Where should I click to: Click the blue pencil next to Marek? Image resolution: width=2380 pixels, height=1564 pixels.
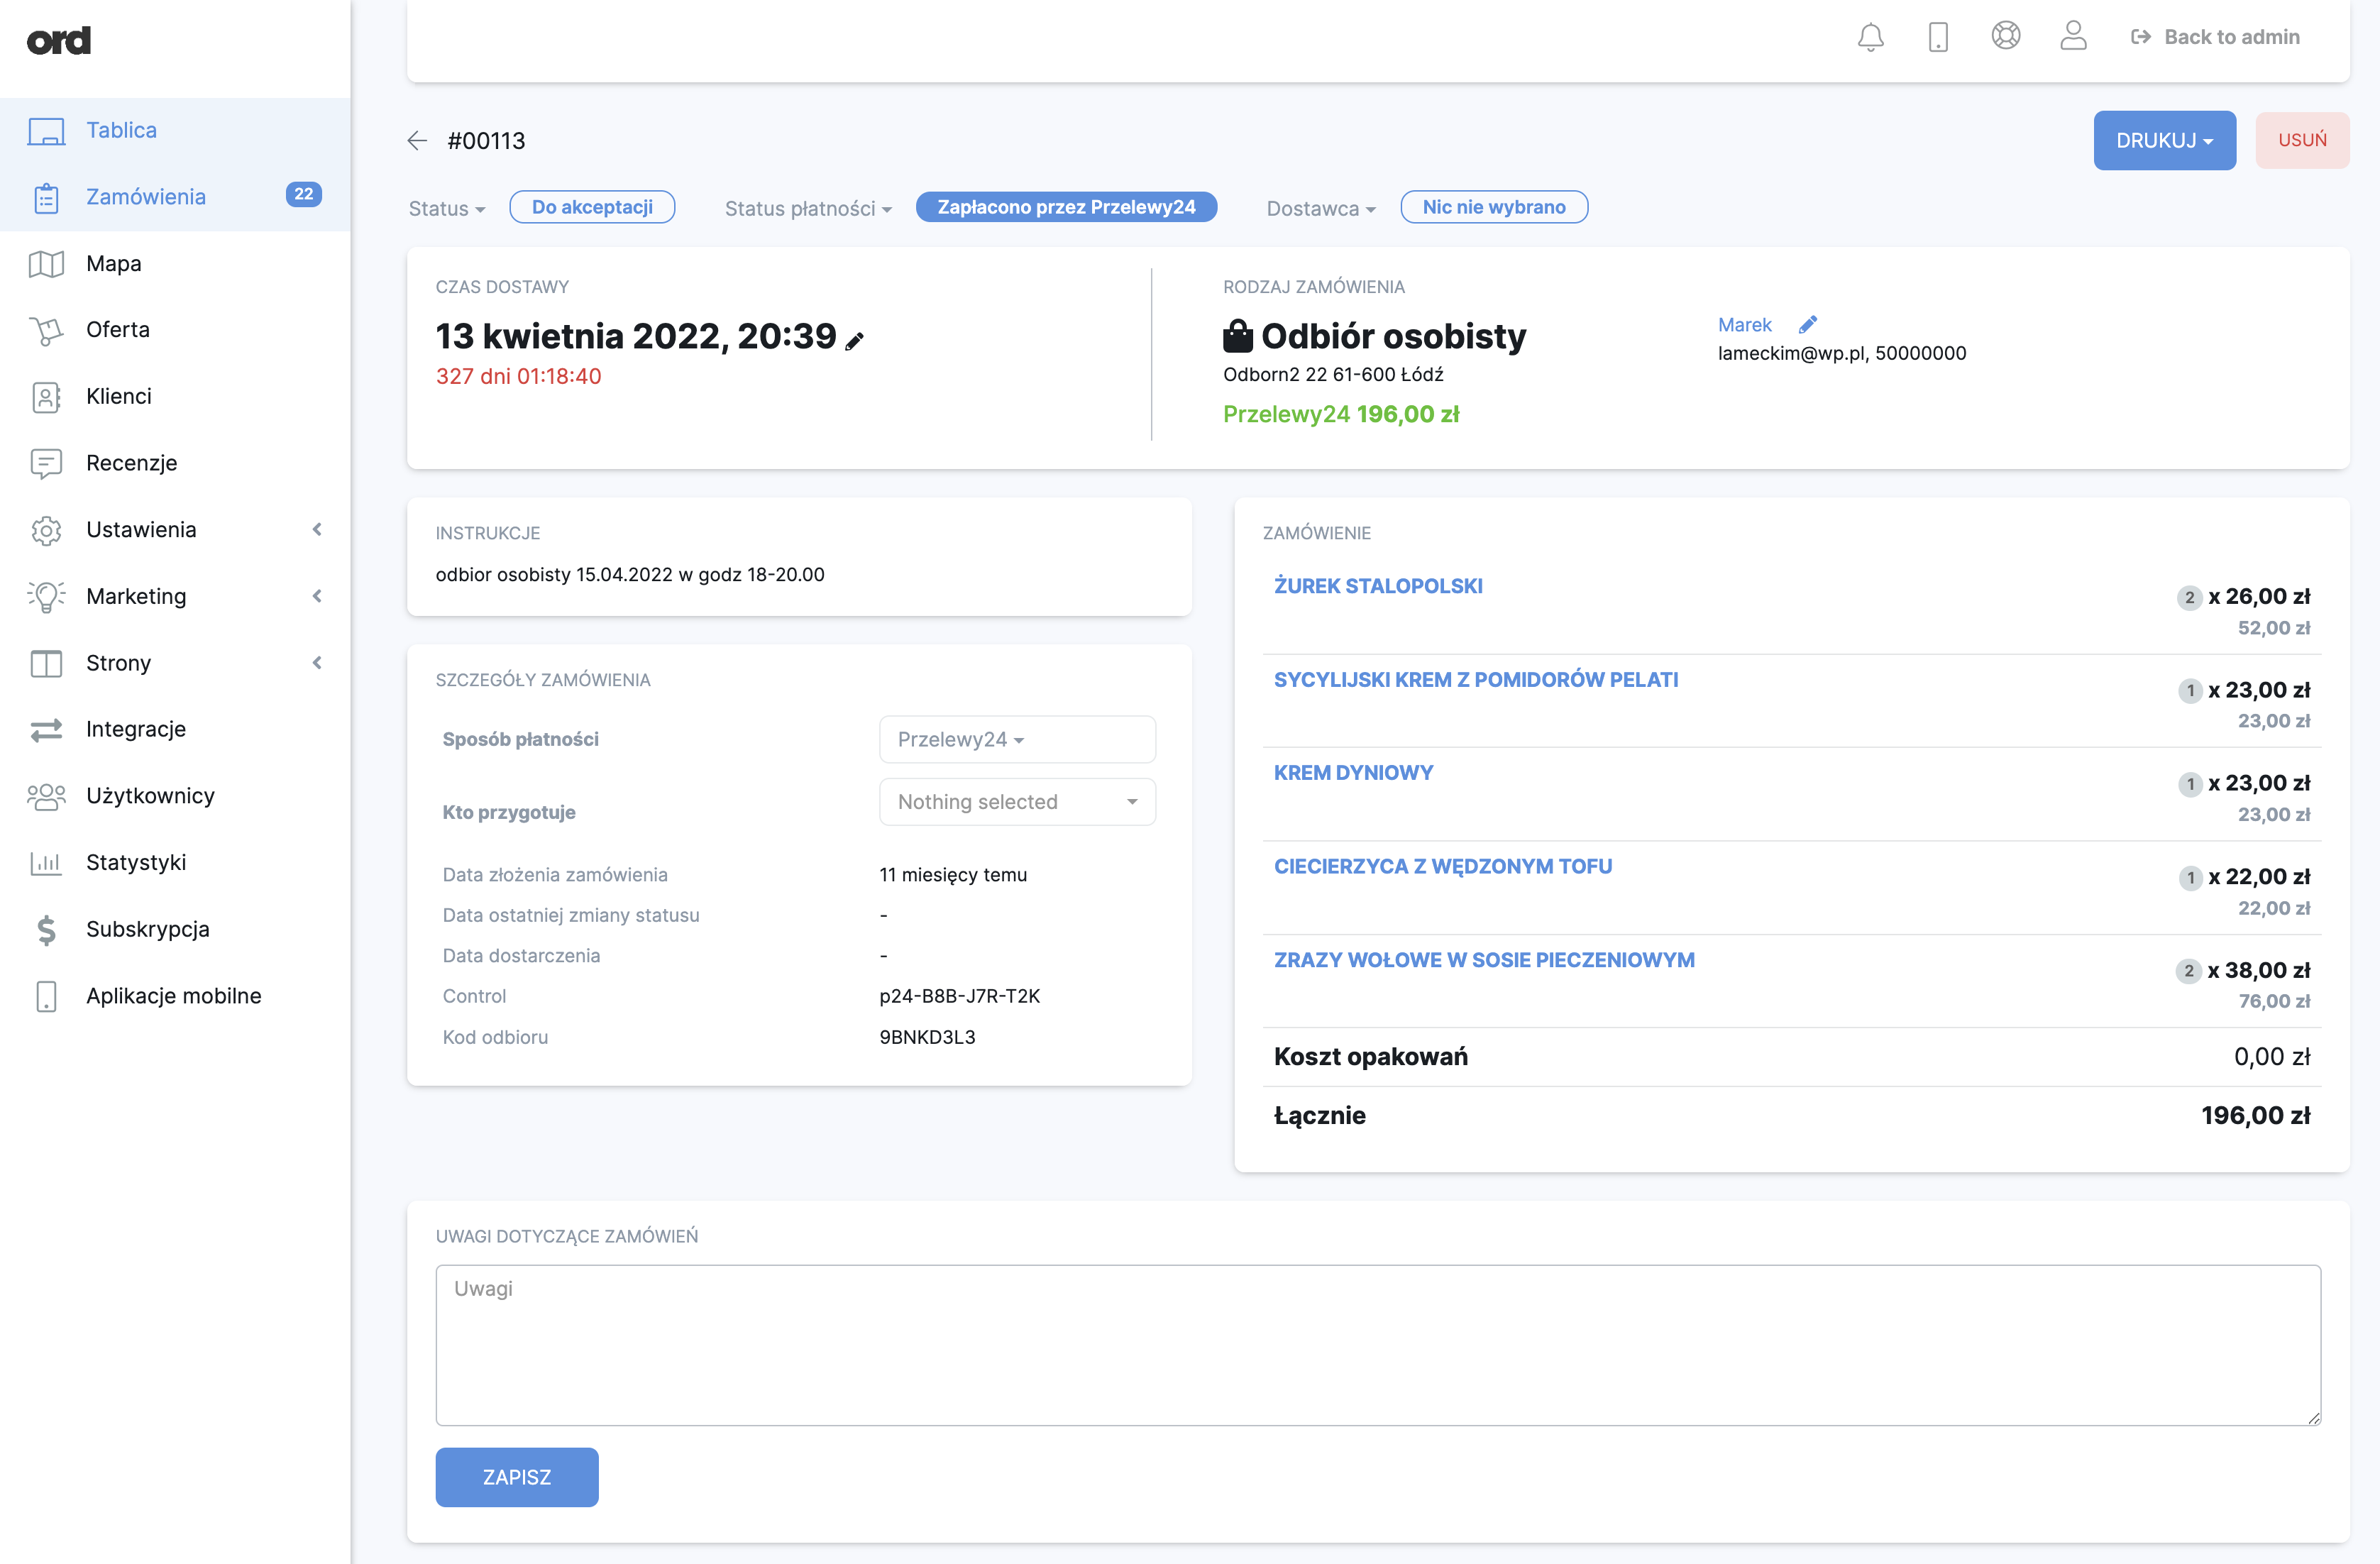[x=1808, y=325]
